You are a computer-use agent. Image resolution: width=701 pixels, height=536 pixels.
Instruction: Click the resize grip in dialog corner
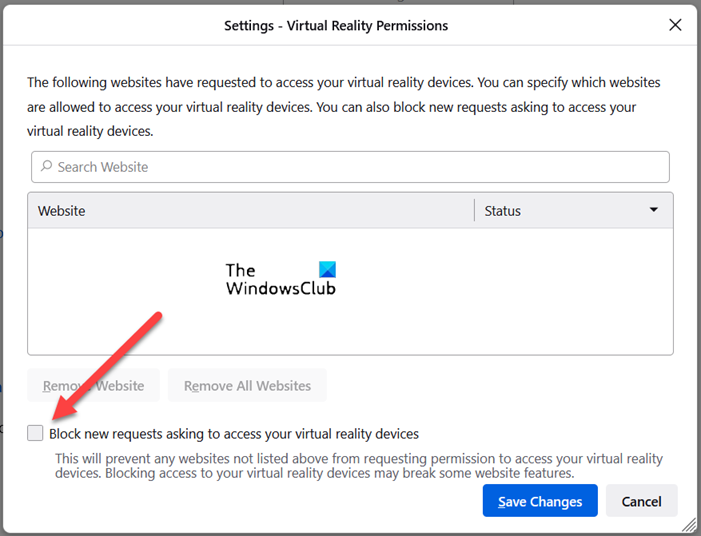click(x=689, y=524)
